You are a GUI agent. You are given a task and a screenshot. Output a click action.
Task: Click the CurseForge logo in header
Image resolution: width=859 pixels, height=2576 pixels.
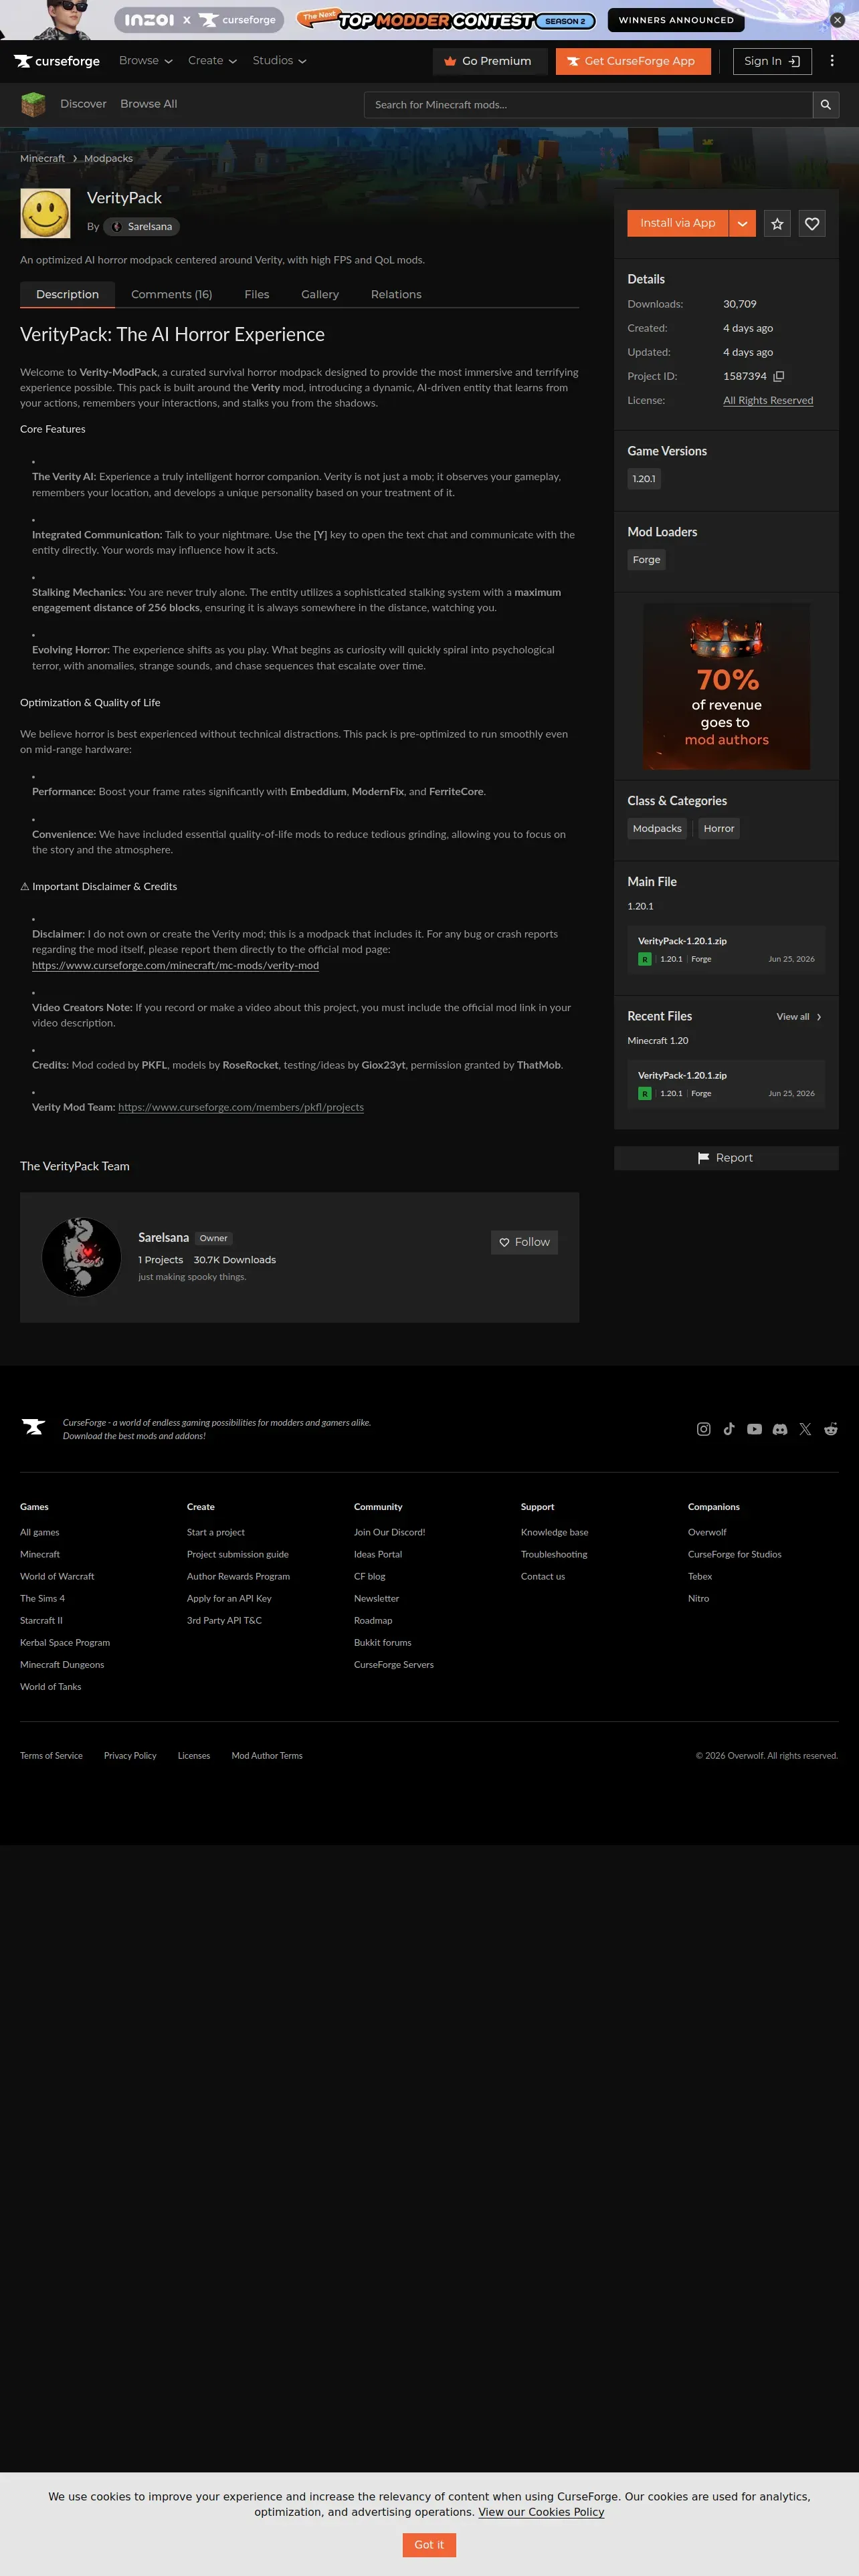(x=57, y=61)
